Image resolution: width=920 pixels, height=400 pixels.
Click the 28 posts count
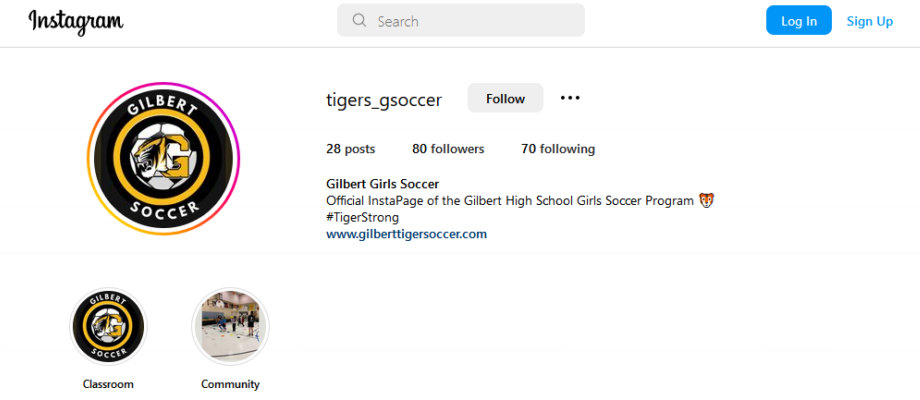350,149
